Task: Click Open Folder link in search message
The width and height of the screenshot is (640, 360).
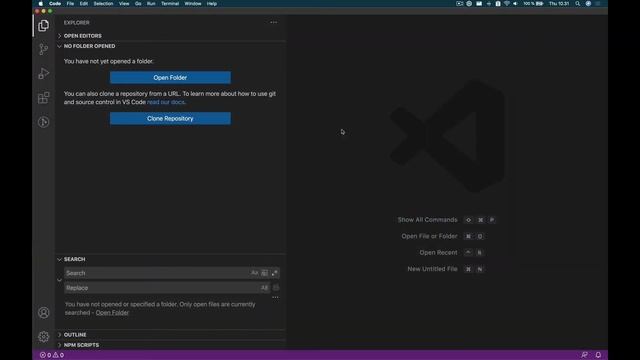Action: pos(112,313)
